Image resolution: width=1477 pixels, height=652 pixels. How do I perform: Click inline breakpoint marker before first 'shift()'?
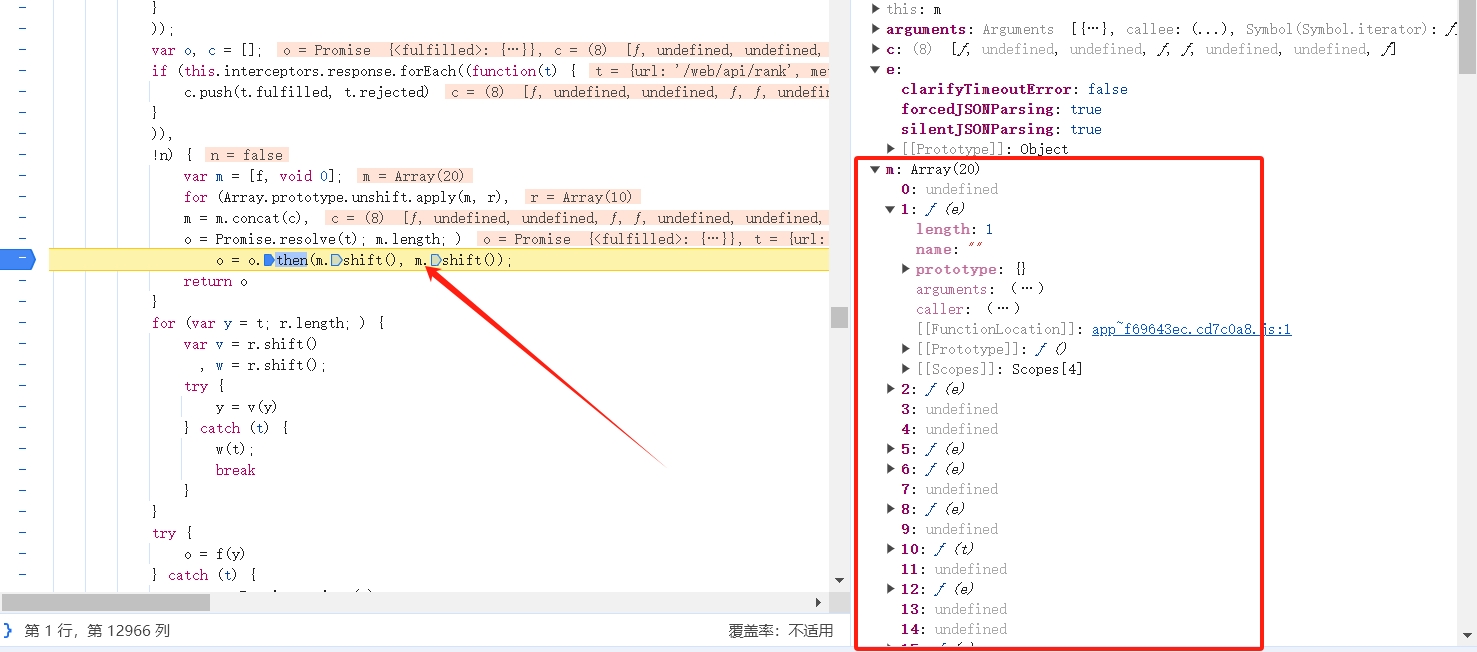pos(336,260)
